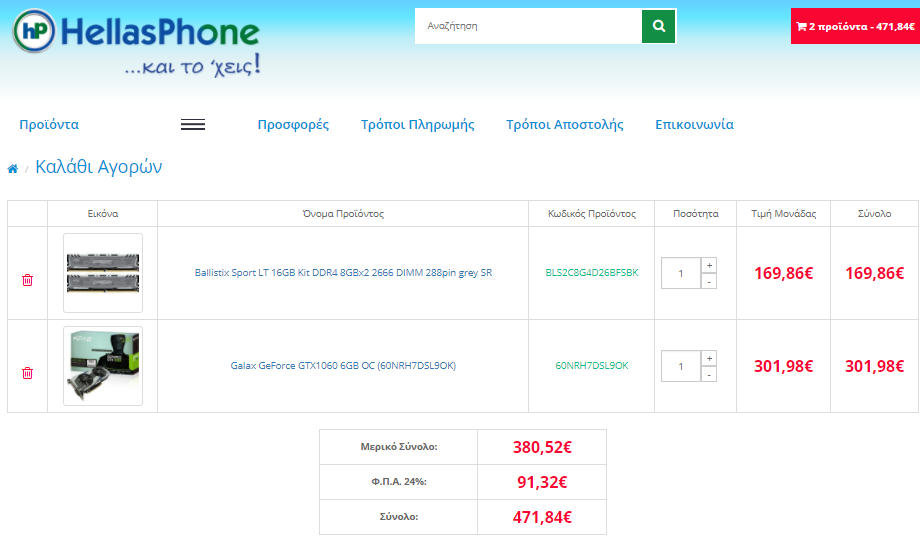920x538 pixels.
Task: Click the Μερικό Σύνολο value 380,52€
Action: [x=542, y=447]
